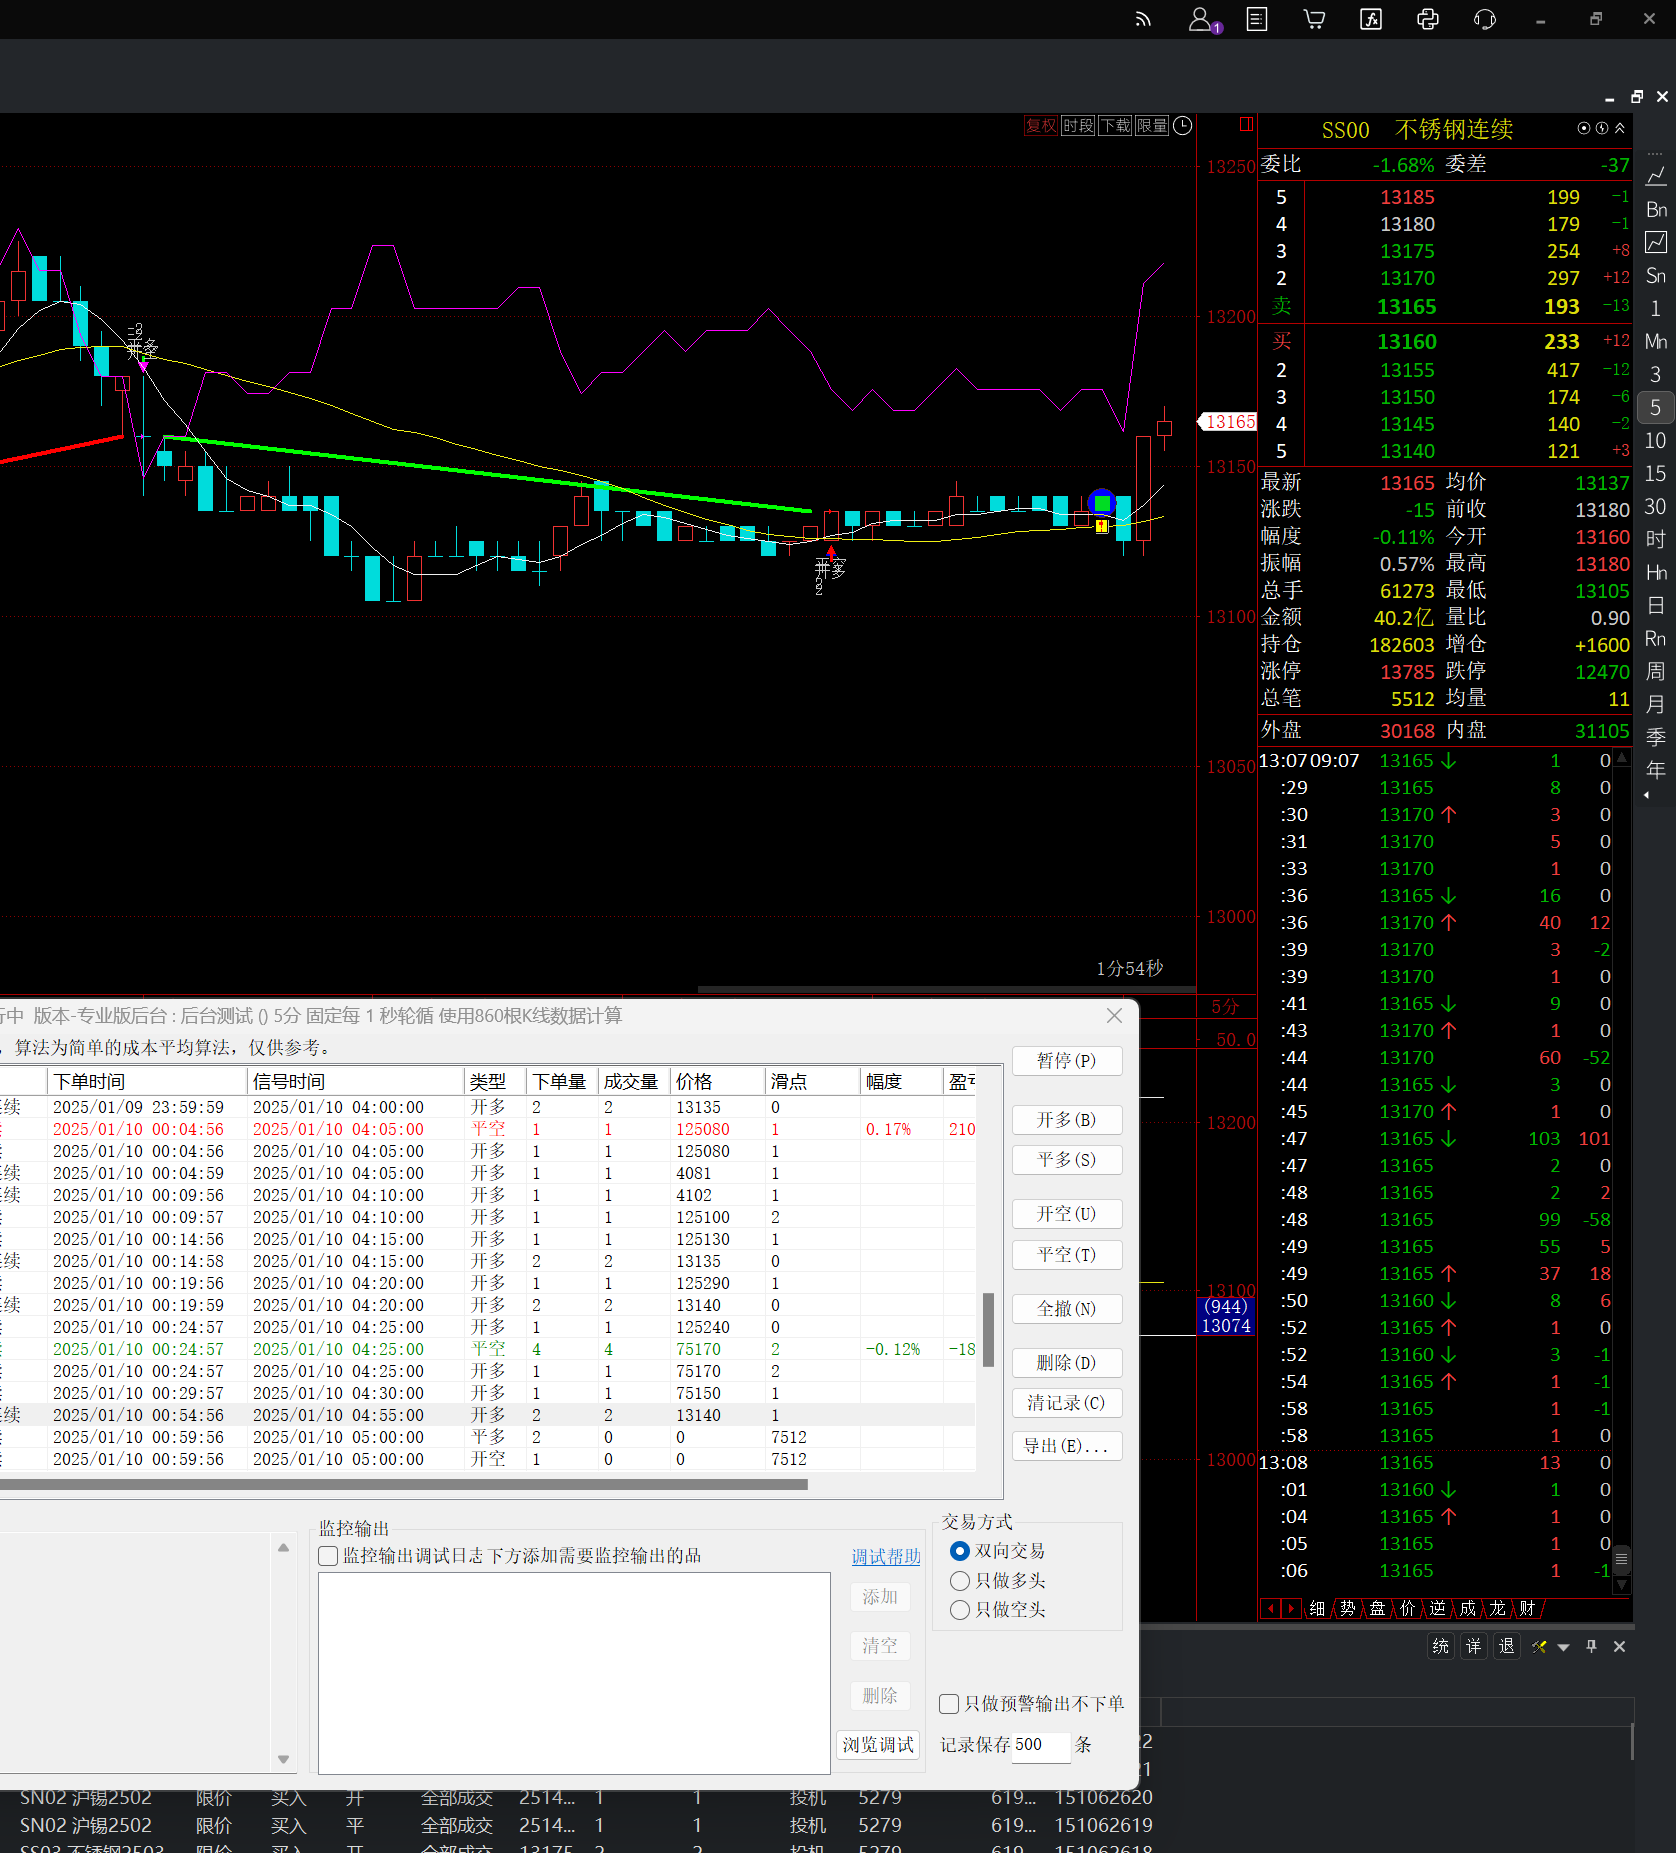1676x1853 pixels.
Task: Open the 调试帮助 link
Action: pyautogui.click(x=885, y=1557)
